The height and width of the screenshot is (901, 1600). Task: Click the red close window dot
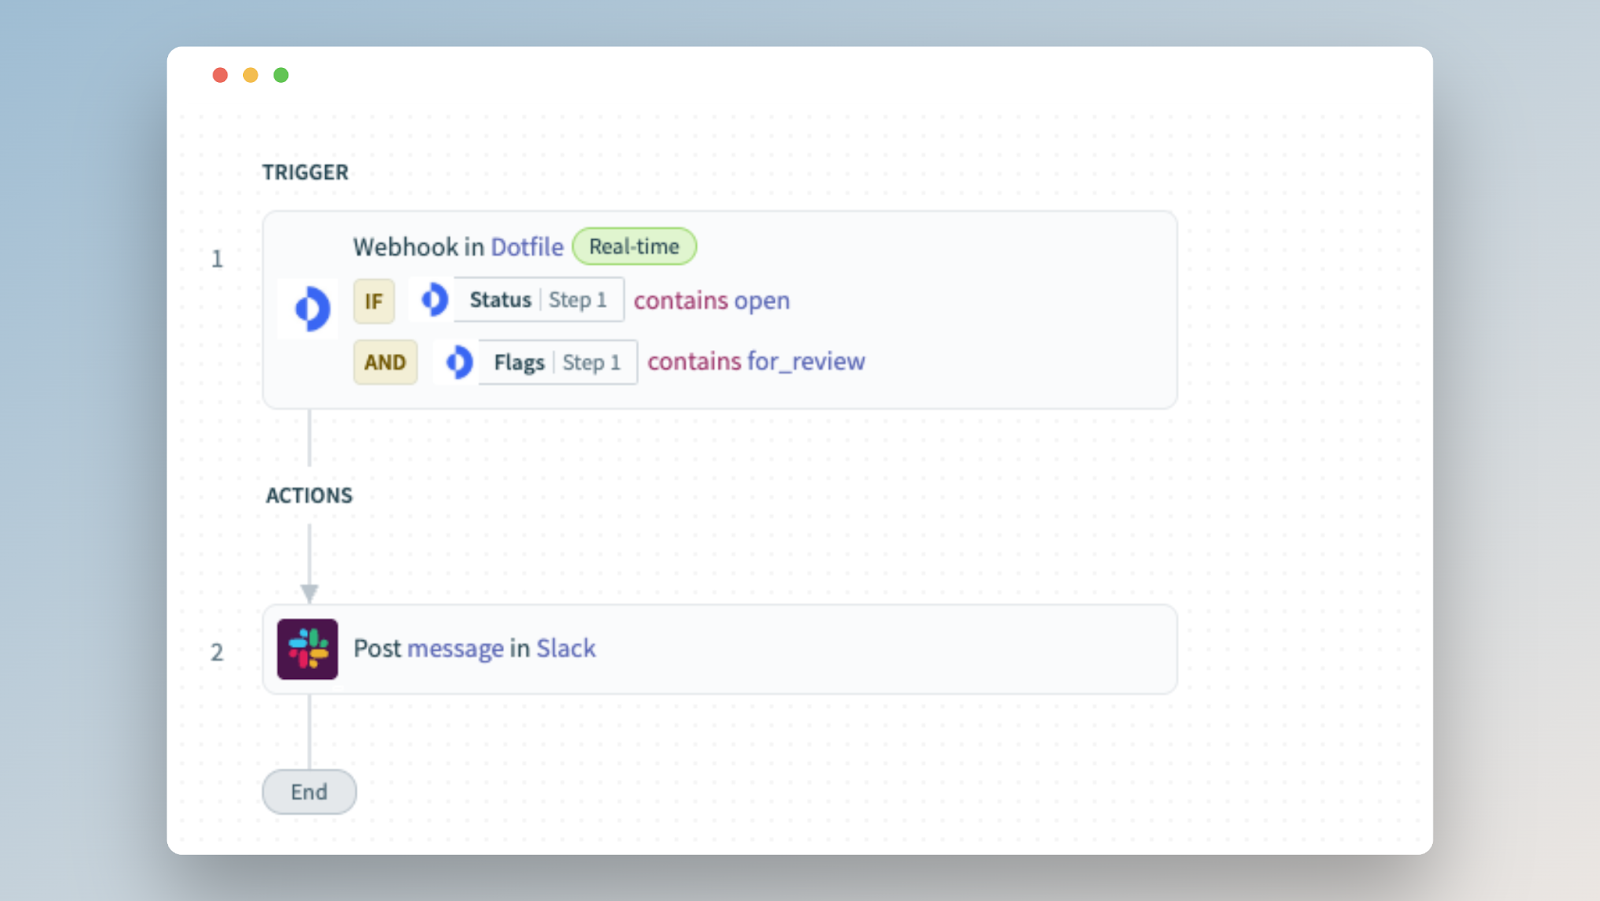coord(220,75)
